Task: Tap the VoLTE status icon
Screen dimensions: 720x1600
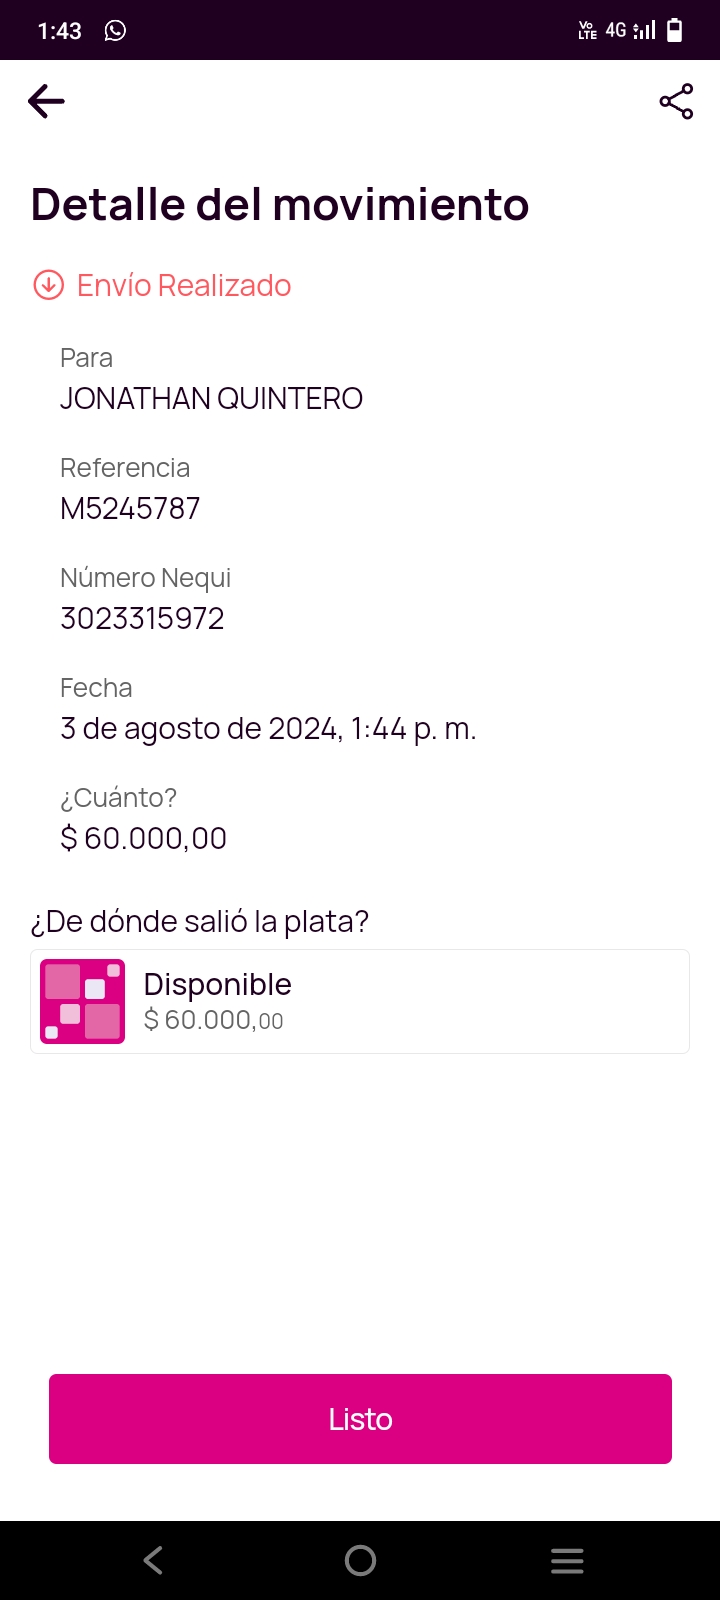Action: (x=587, y=30)
